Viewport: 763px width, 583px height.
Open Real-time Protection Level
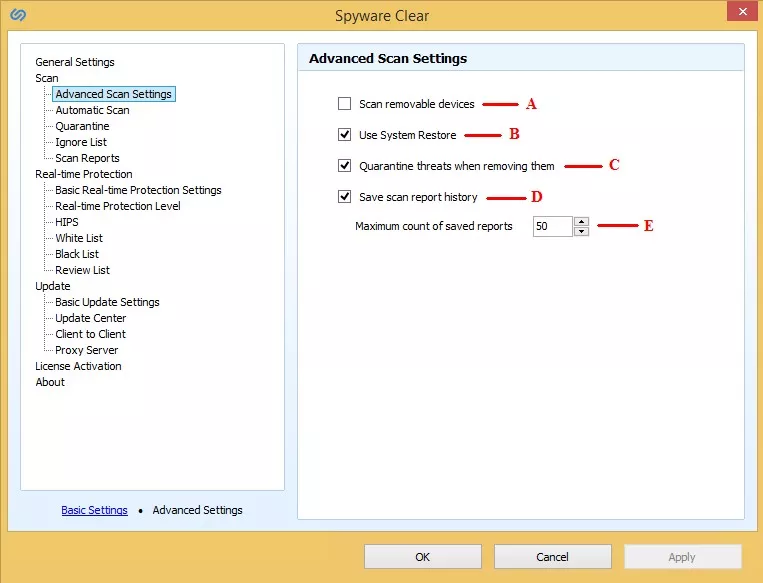pos(118,206)
